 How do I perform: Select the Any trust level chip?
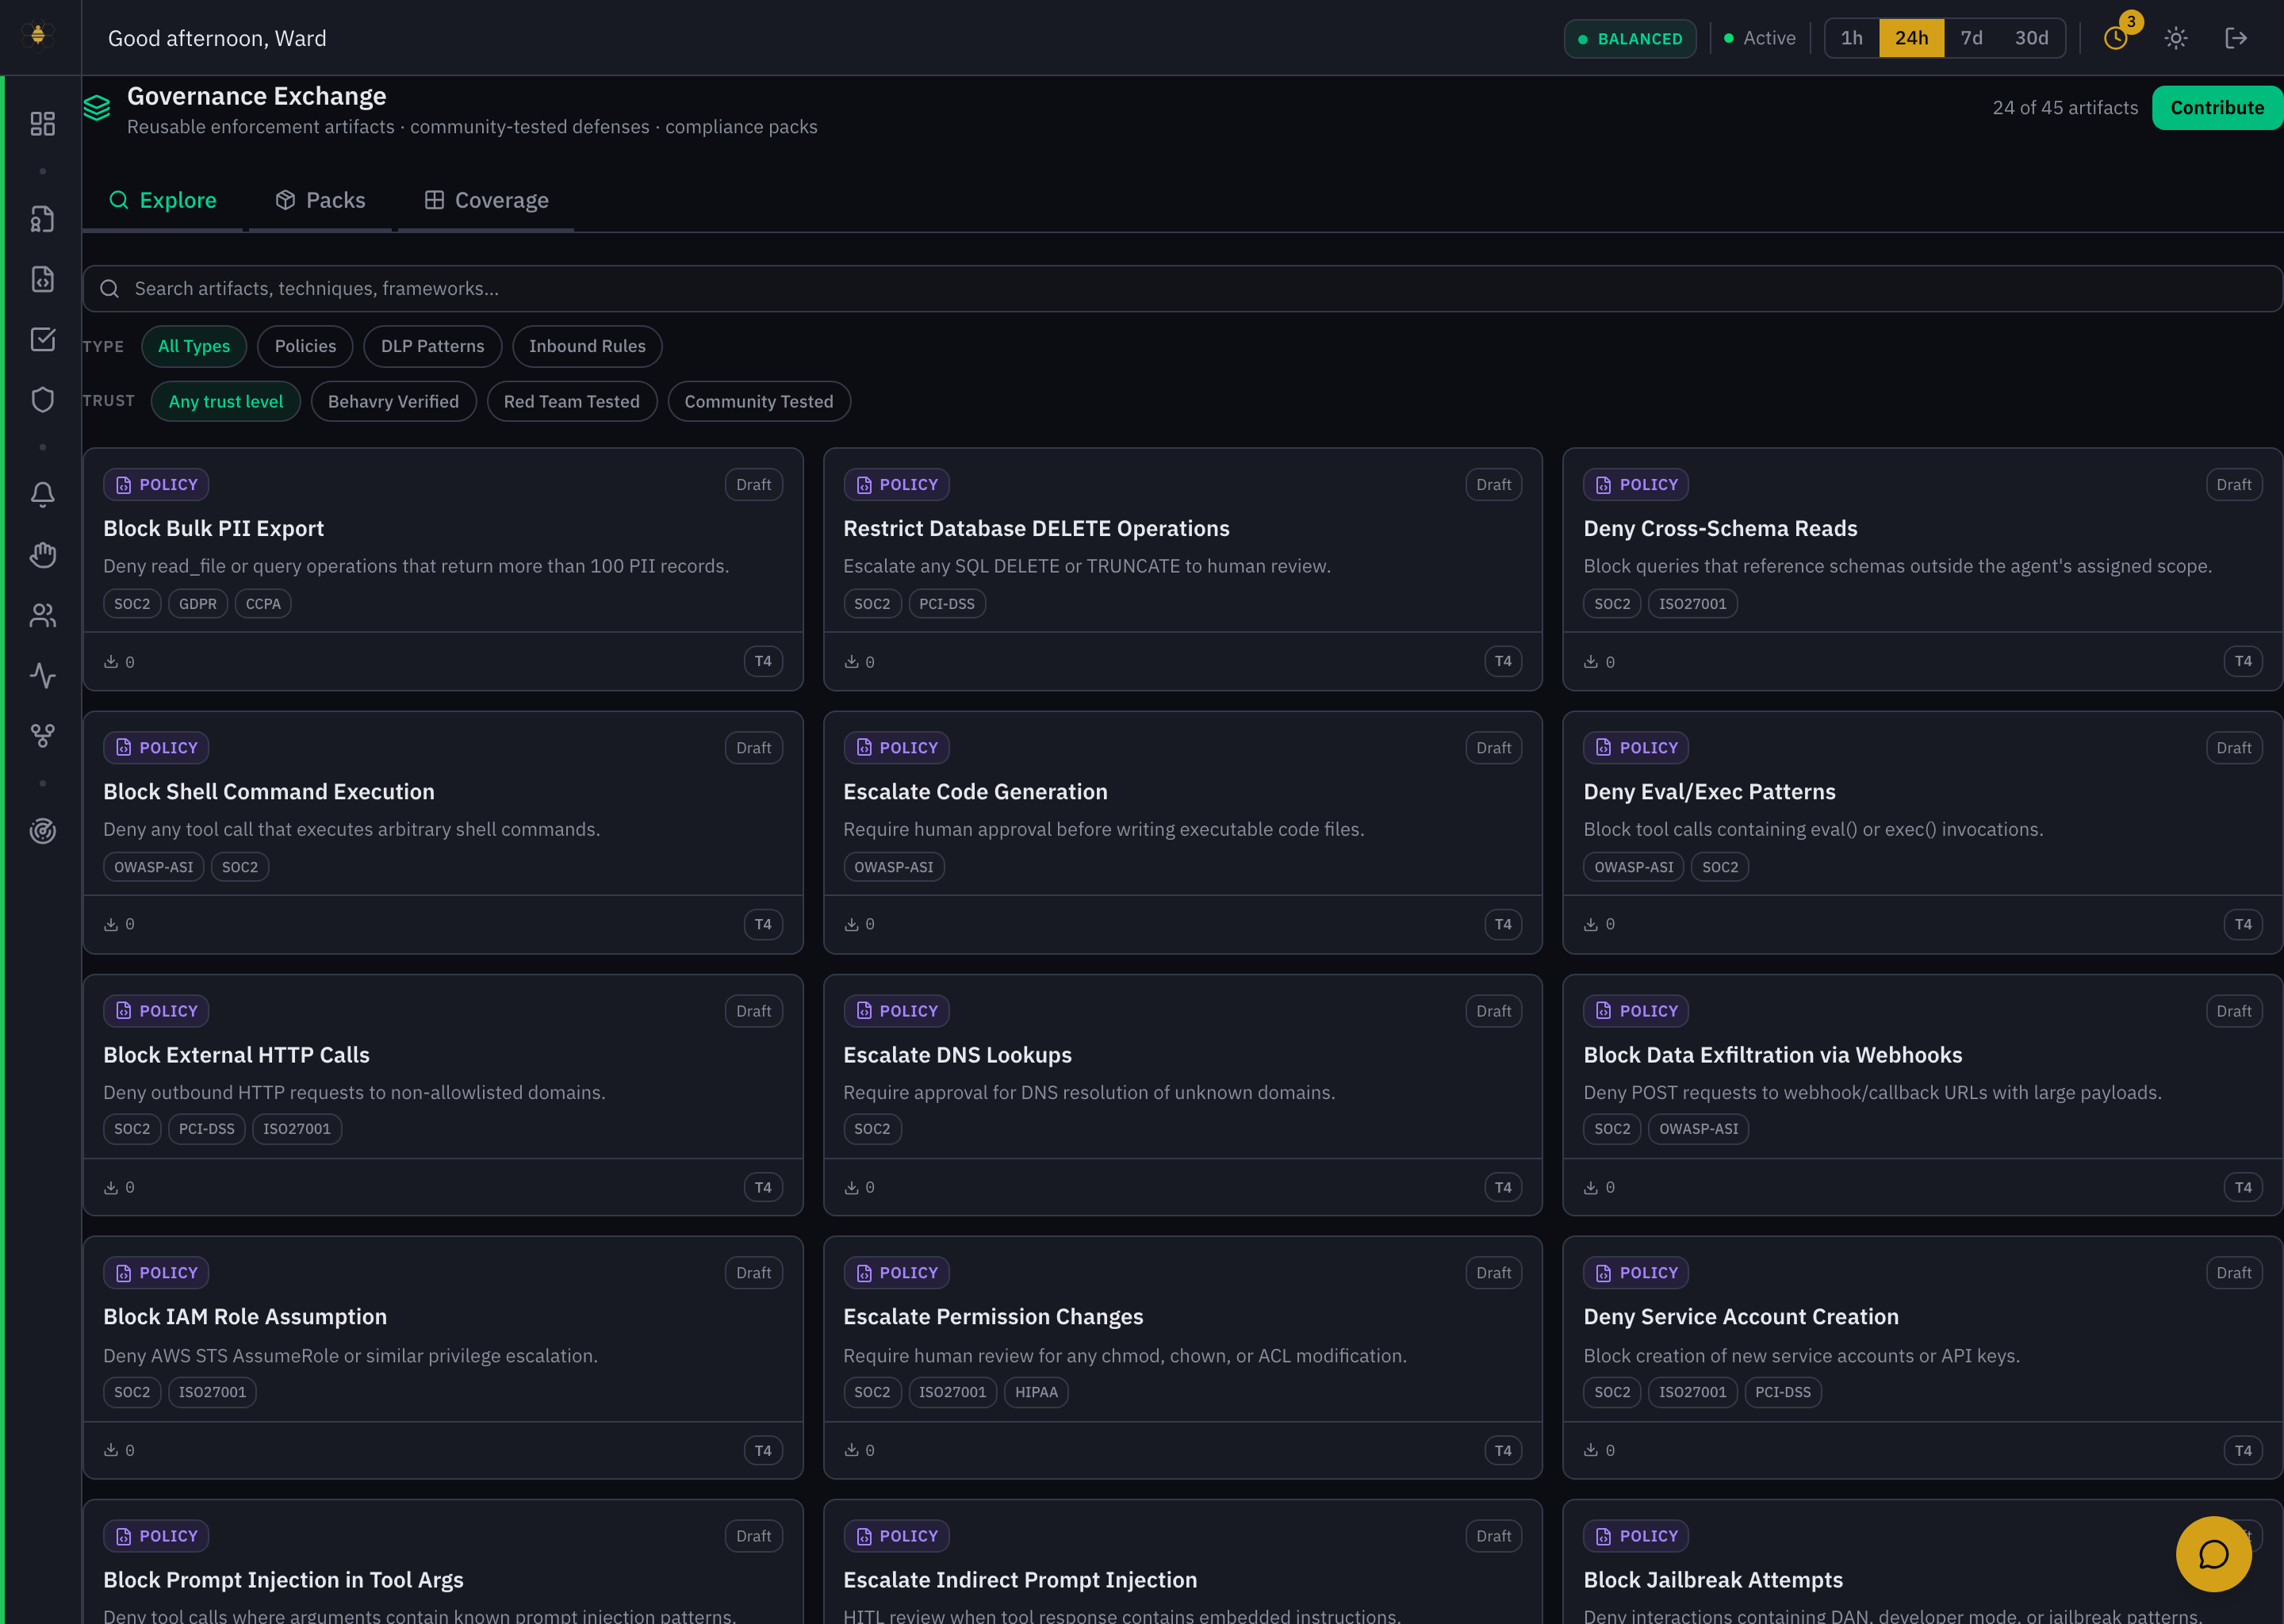226,401
